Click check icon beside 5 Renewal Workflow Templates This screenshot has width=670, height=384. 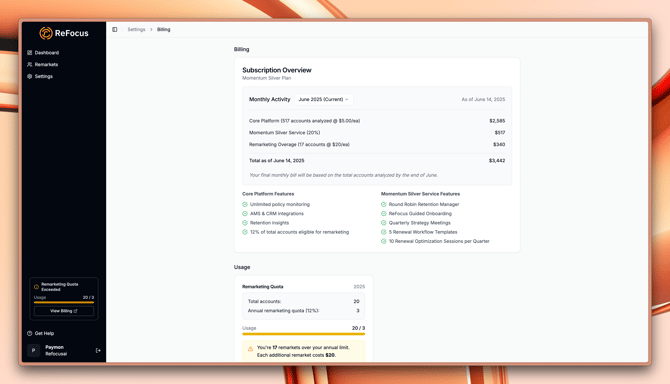tap(384, 232)
